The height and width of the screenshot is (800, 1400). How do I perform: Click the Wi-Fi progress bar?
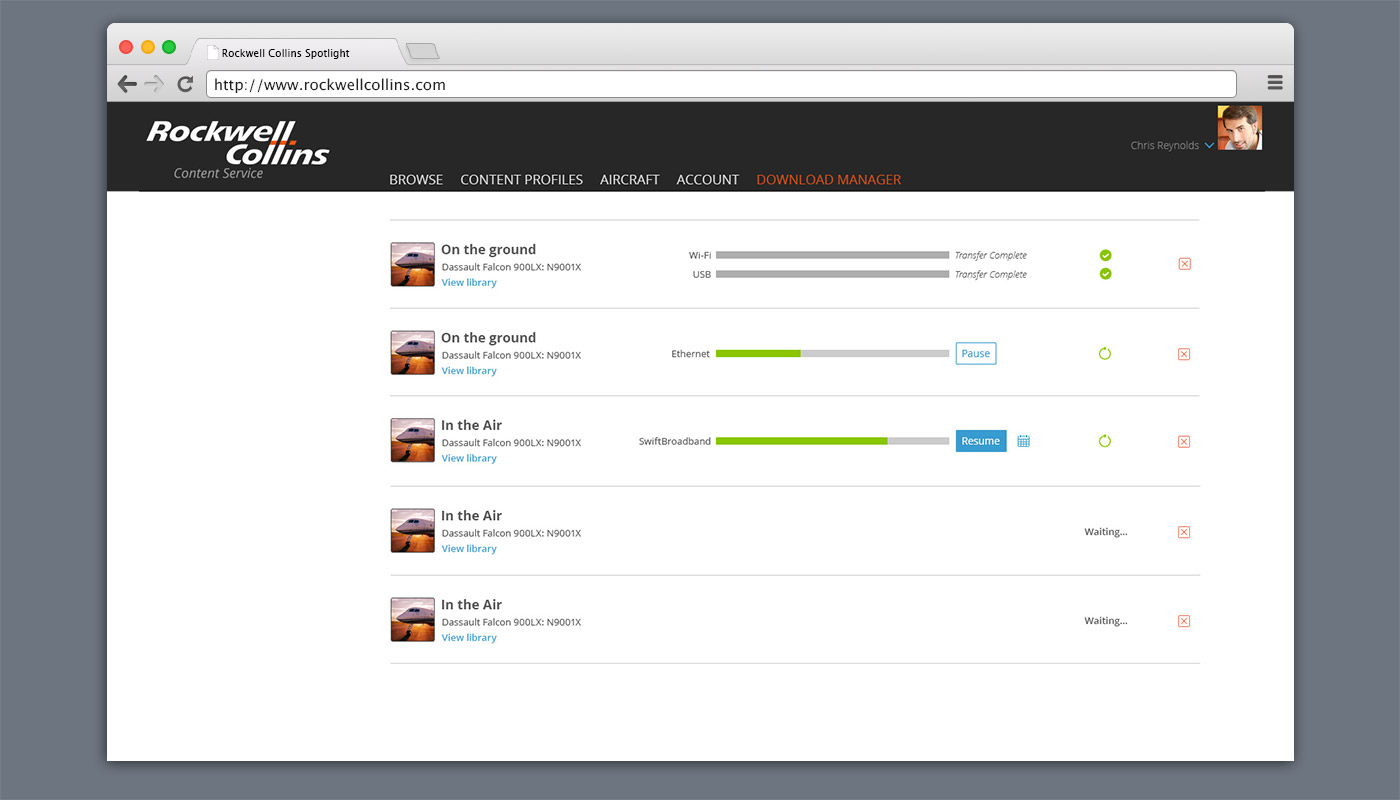832,255
